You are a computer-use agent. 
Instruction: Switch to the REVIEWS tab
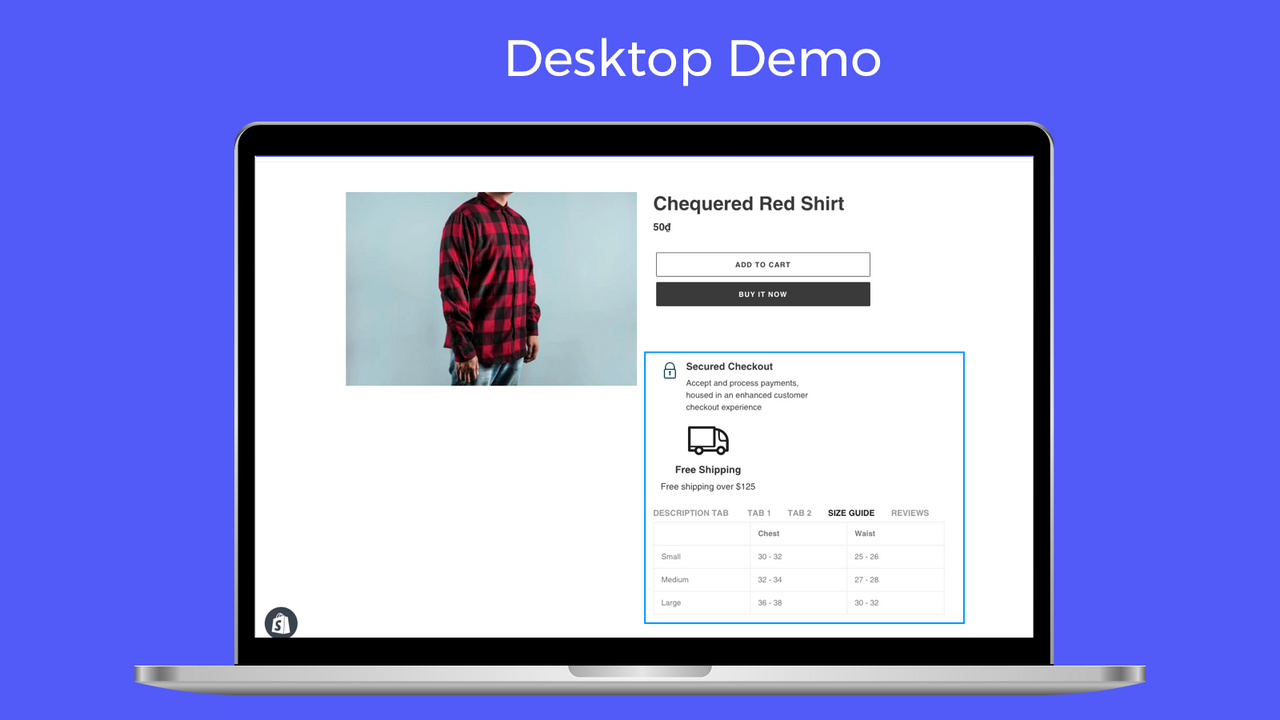(909, 512)
